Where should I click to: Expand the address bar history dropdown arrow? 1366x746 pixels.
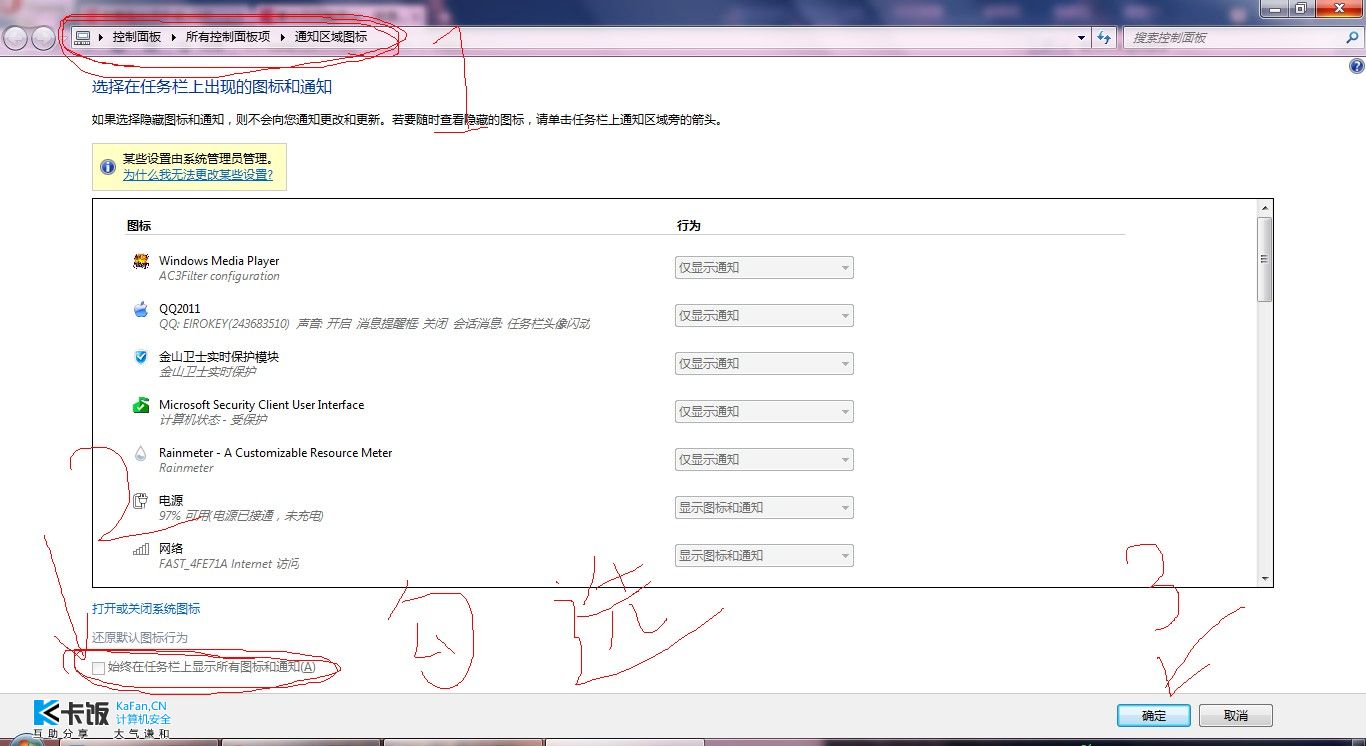point(1082,37)
